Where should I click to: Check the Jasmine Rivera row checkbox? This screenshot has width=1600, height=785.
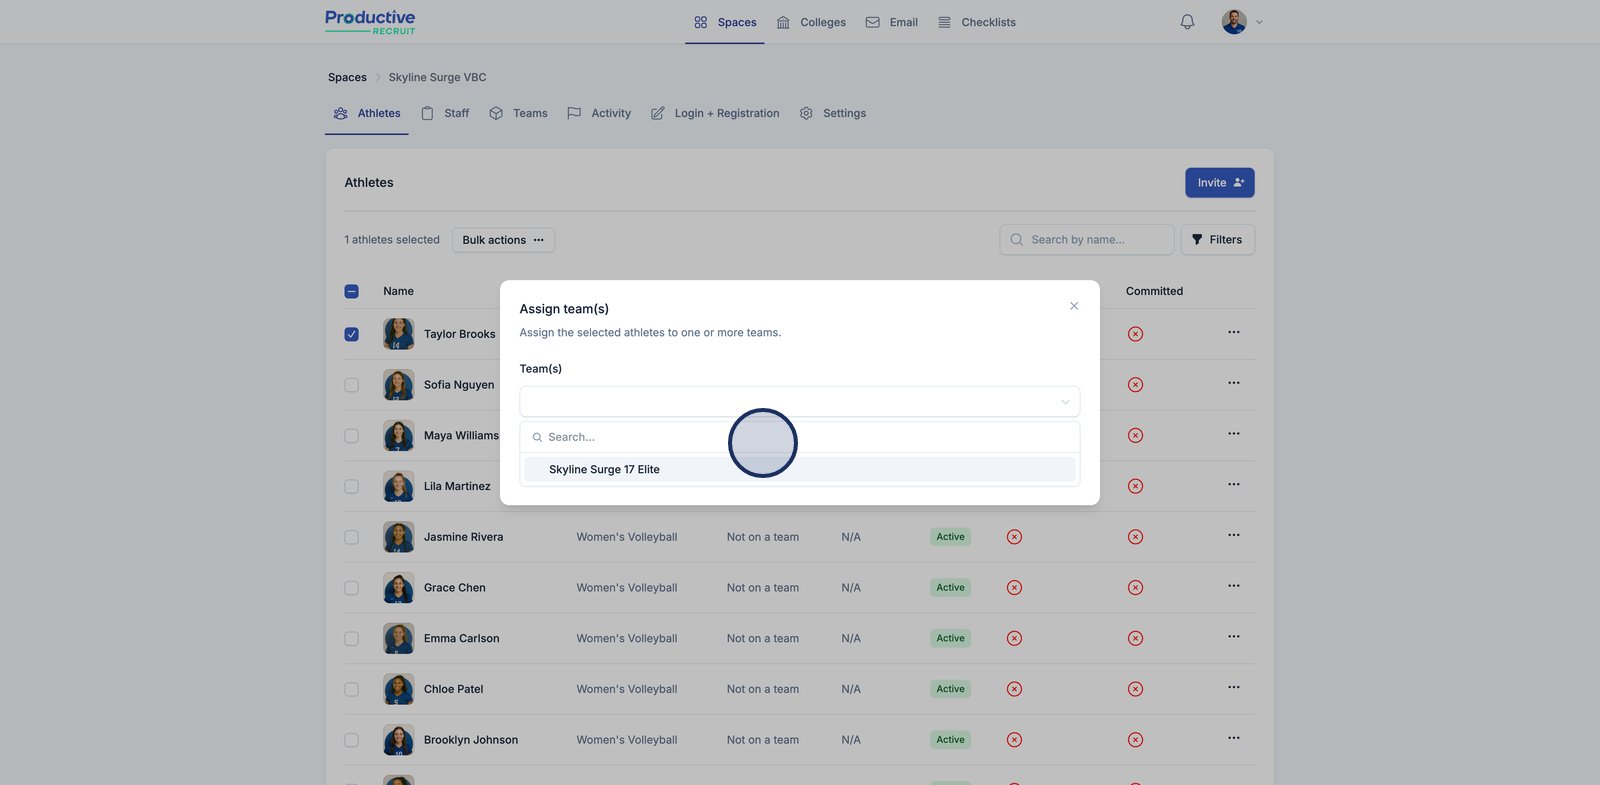352,537
